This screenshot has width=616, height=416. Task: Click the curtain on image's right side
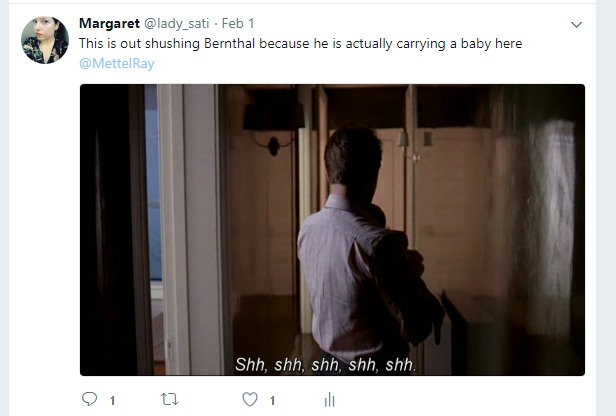point(548,228)
